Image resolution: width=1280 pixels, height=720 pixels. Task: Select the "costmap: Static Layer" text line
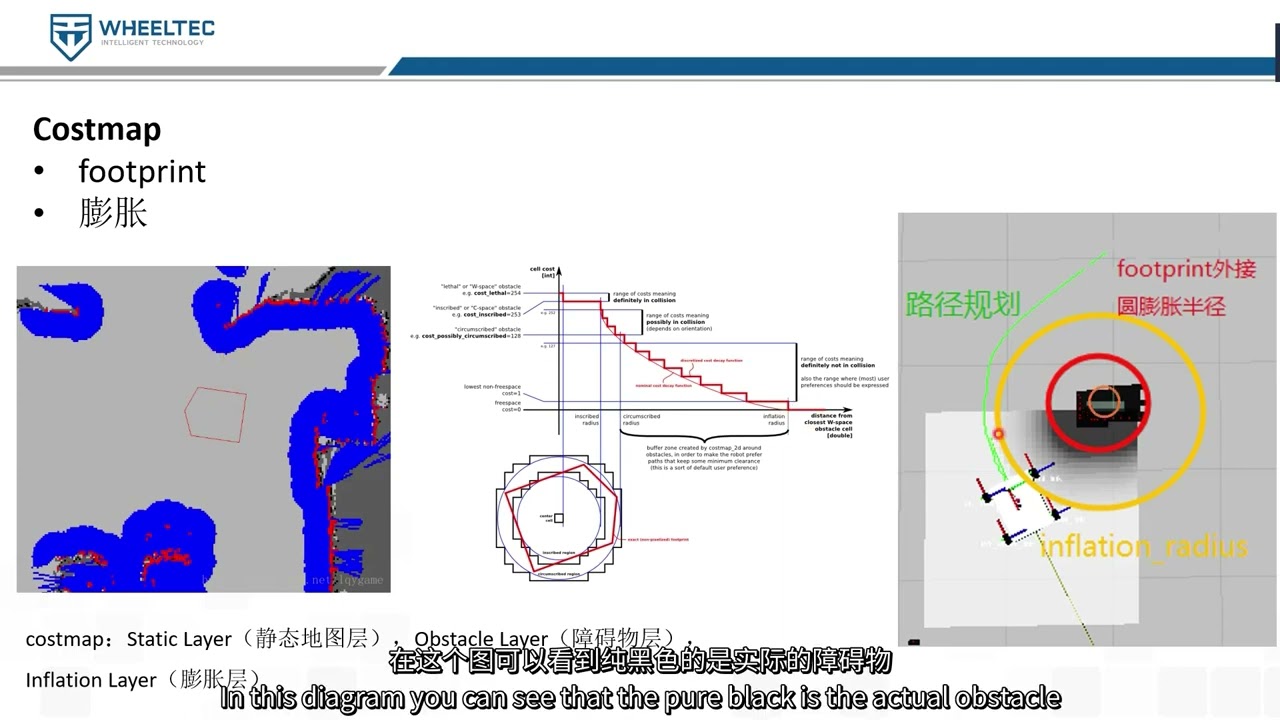click(x=204, y=639)
